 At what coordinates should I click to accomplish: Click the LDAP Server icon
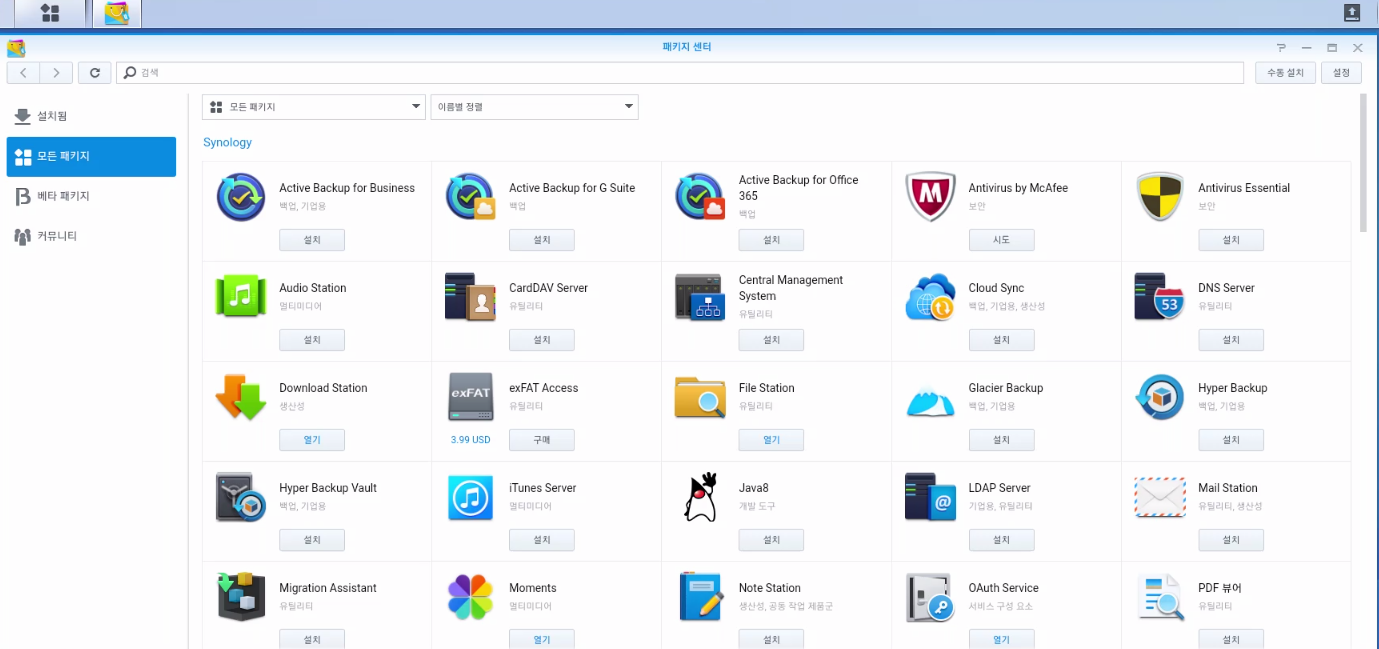point(930,497)
